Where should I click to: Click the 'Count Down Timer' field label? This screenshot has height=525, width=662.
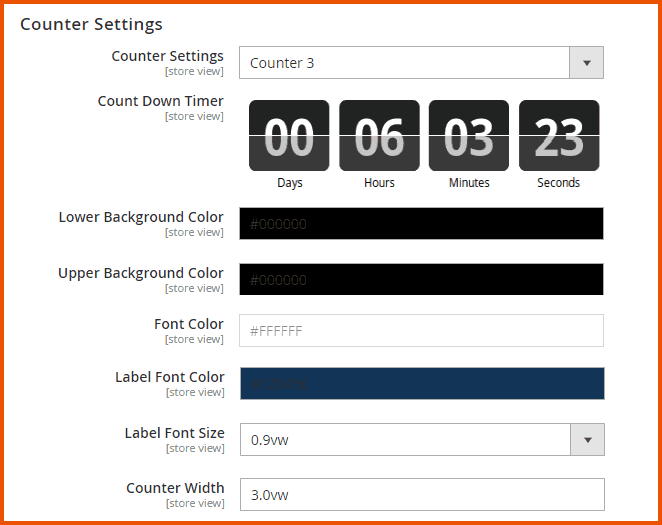[160, 101]
